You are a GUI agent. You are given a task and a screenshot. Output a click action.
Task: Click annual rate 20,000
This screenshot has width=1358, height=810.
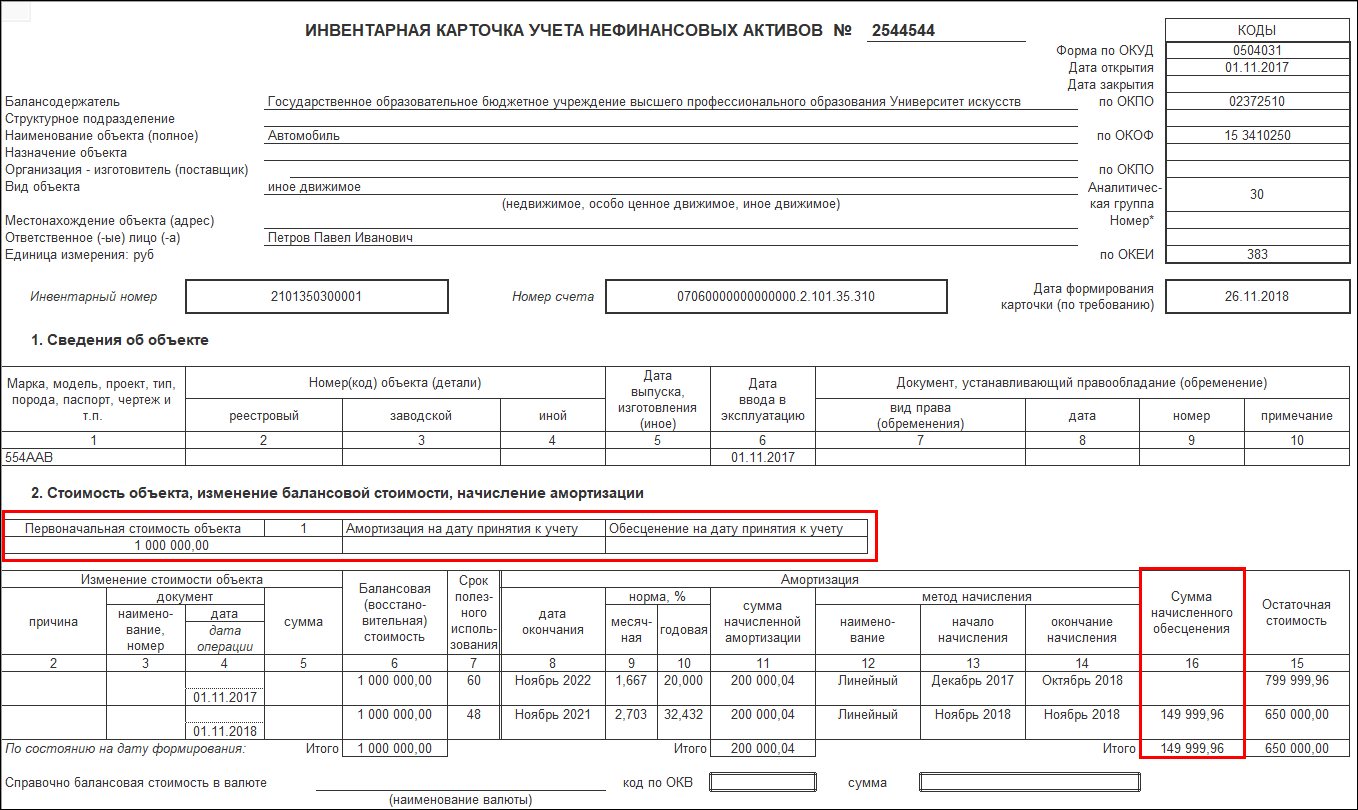(x=684, y=681)
